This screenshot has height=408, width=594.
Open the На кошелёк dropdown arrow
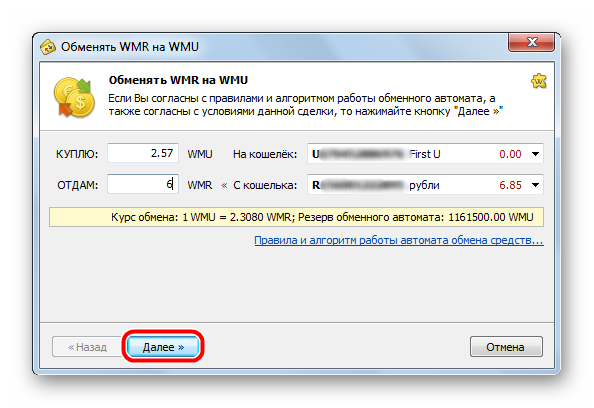535,154
